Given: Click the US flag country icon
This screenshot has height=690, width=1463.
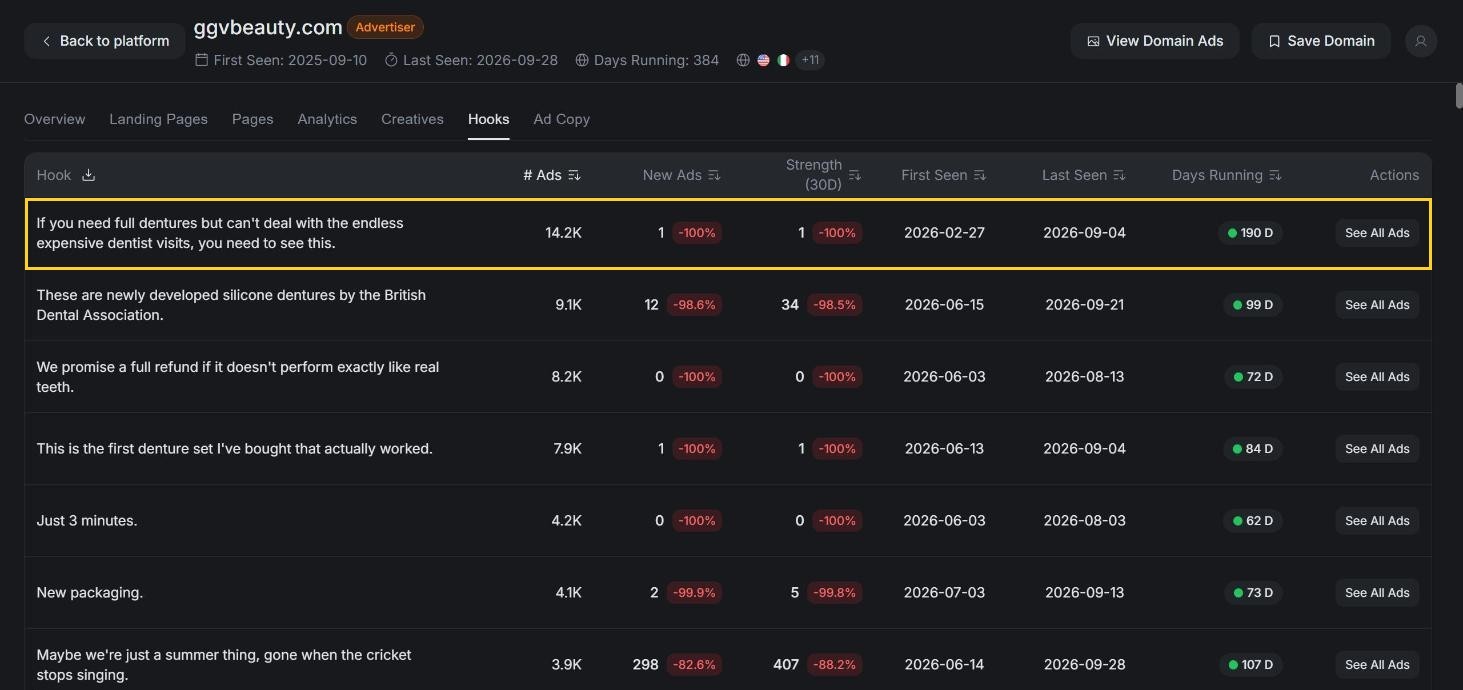Looking at the screenshot, I should tap(763, 60).
